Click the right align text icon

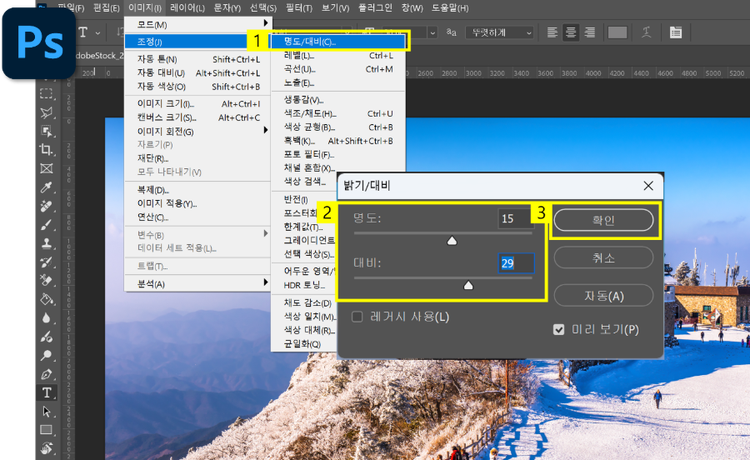[x=590, y=33]
